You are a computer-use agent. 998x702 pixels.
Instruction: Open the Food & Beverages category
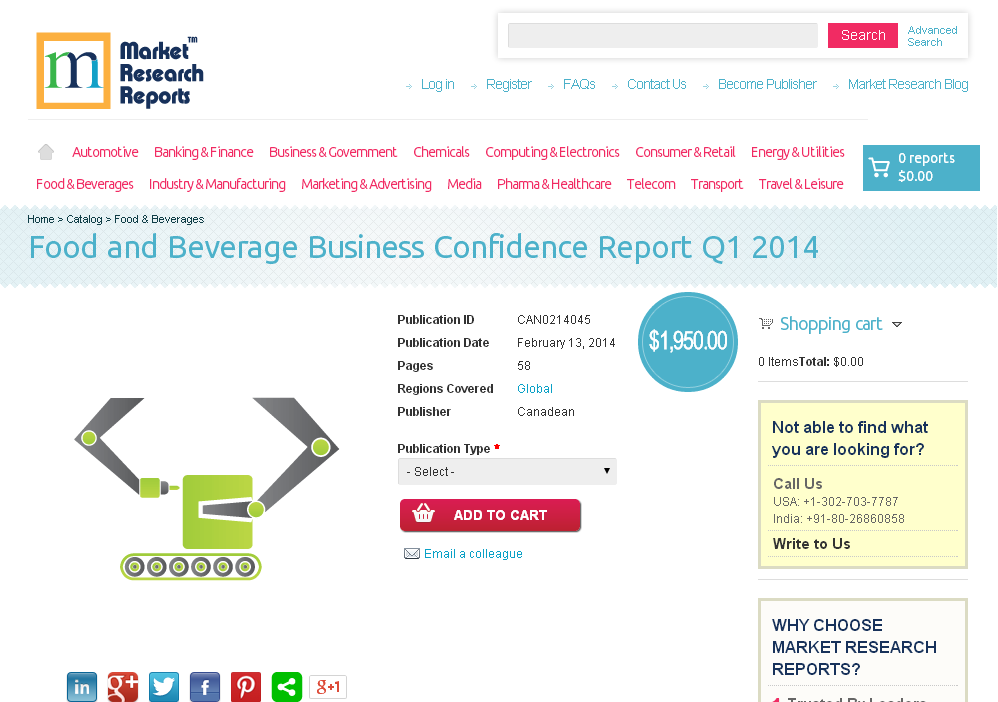84,184
